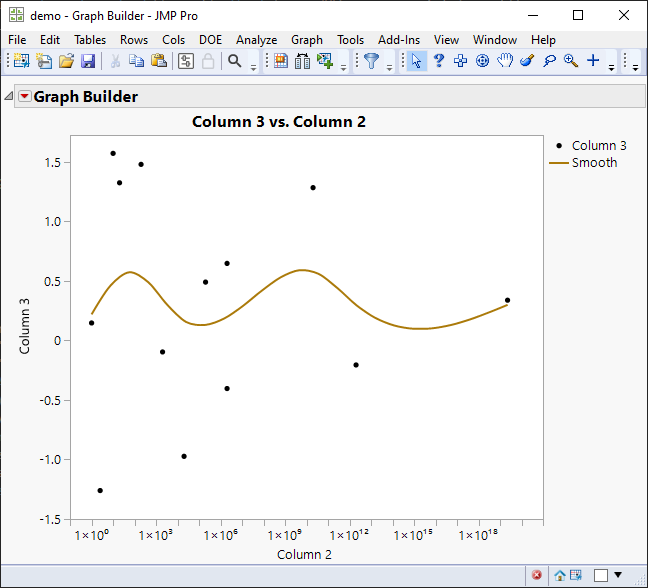648x588 pixels.
Task: Expand overflow arrow after the add-table icon
Action: tap(343, 67)
